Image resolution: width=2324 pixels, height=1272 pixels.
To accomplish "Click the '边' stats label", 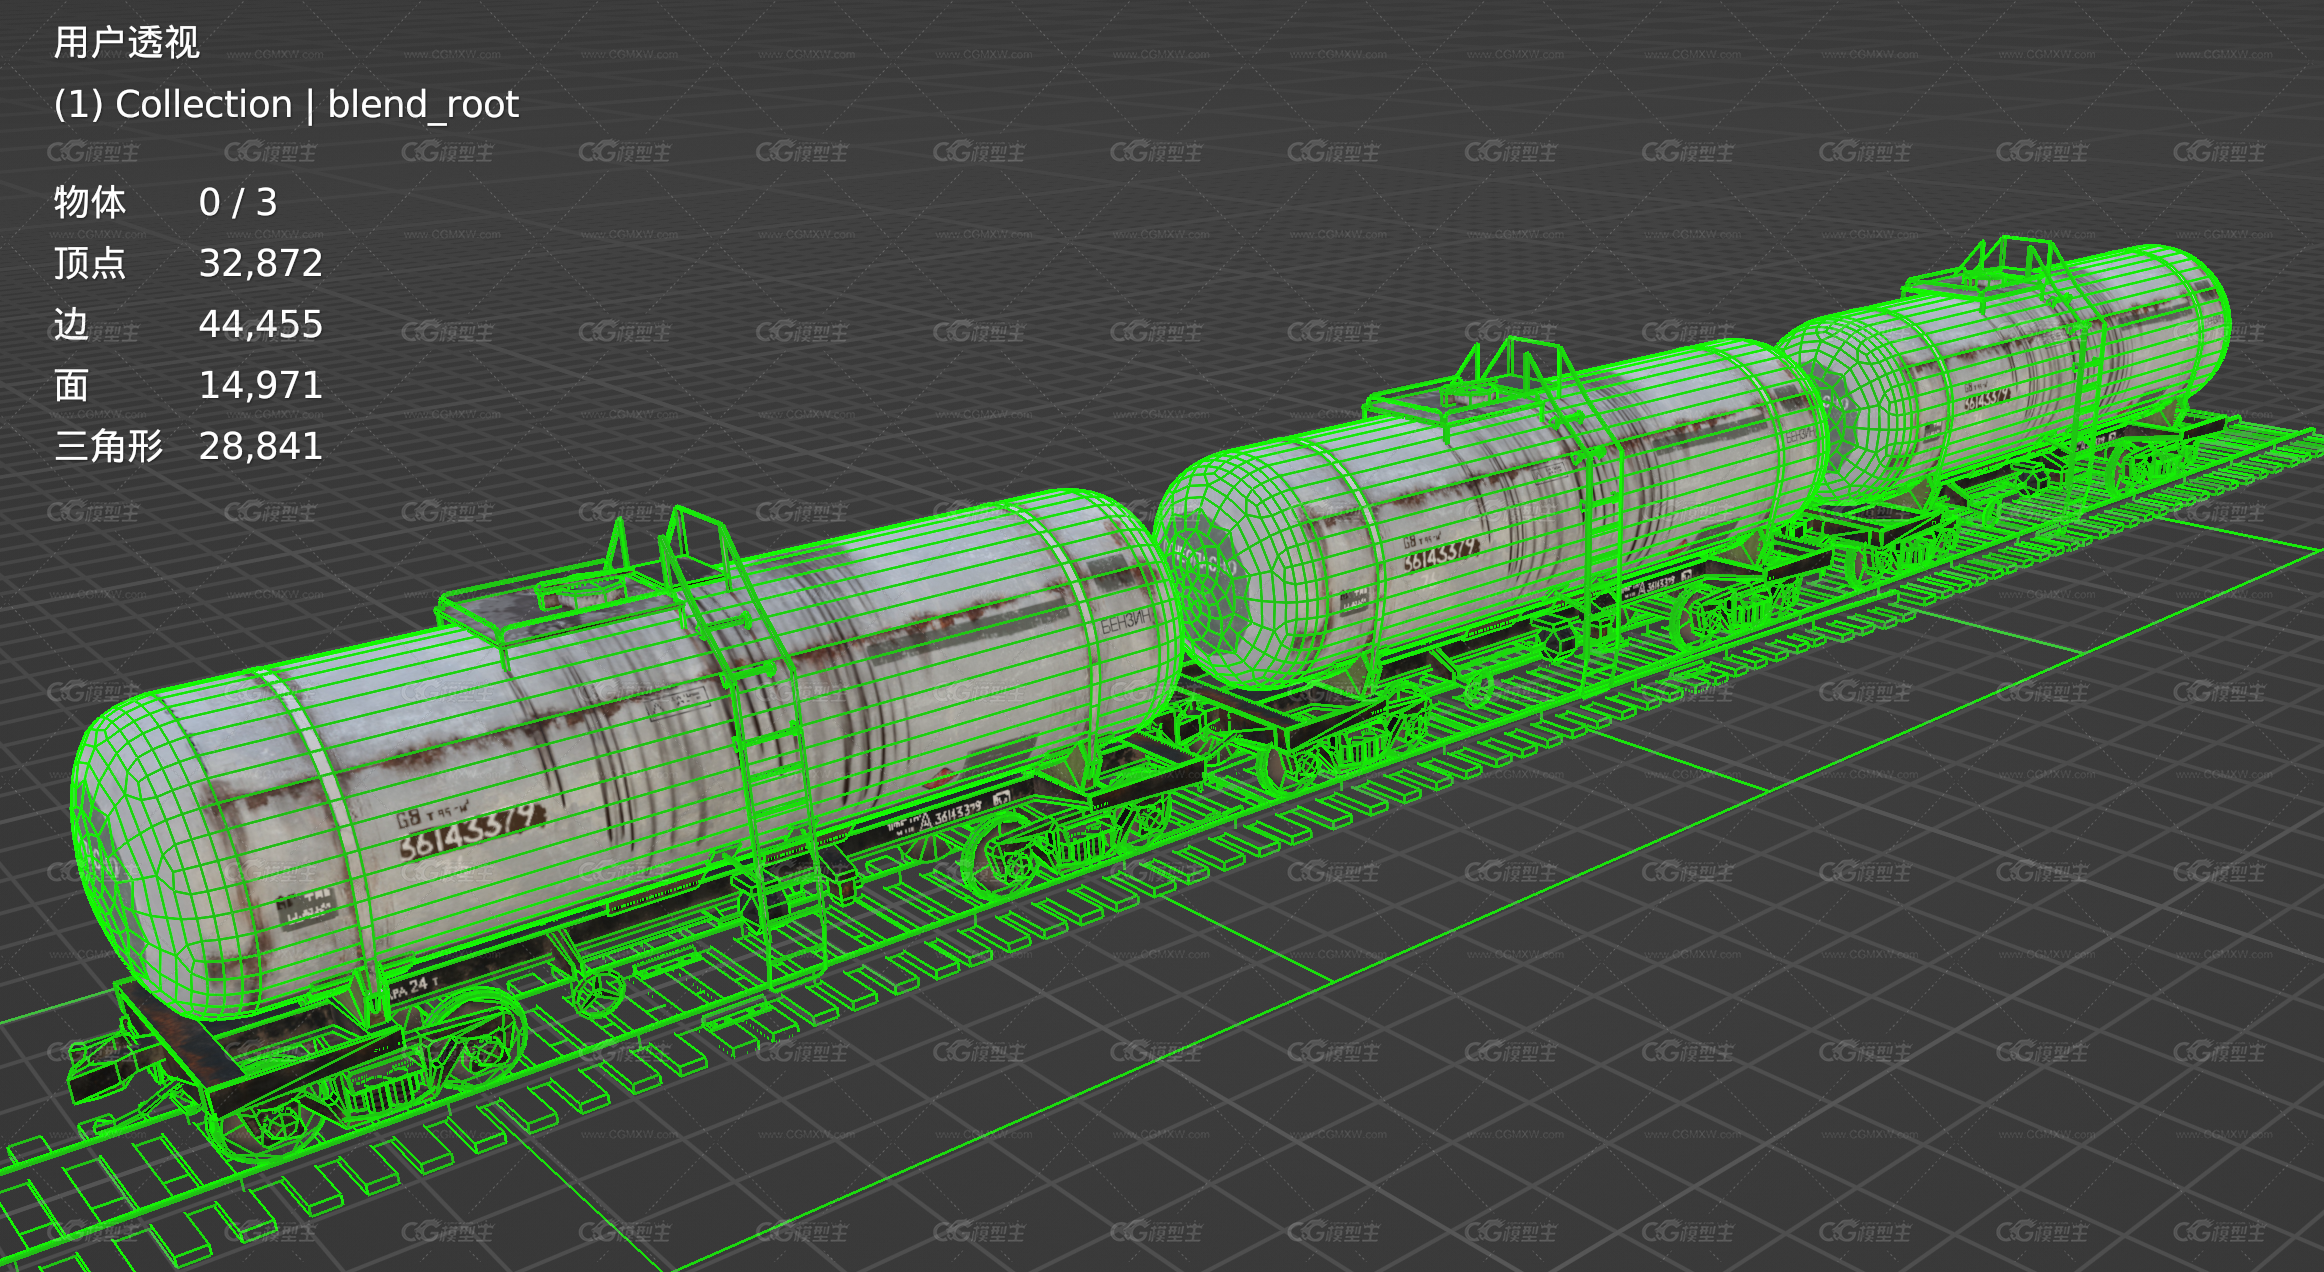I will [71, 324].
